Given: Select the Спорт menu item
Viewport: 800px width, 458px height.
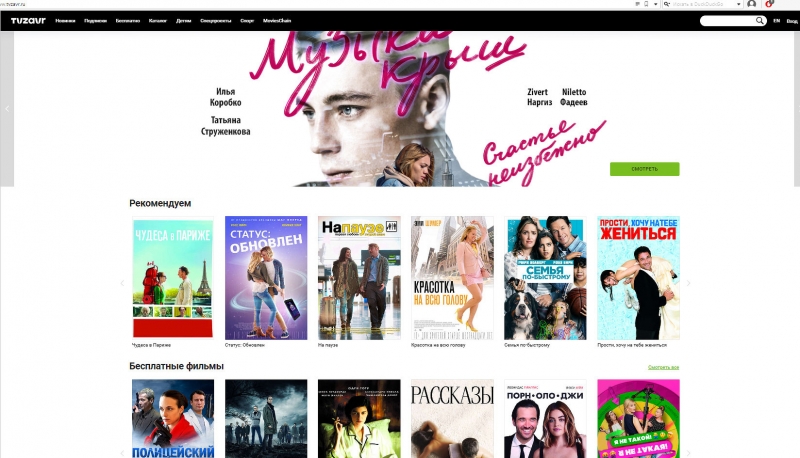Looking at the screenshot, I should point(247,20).
